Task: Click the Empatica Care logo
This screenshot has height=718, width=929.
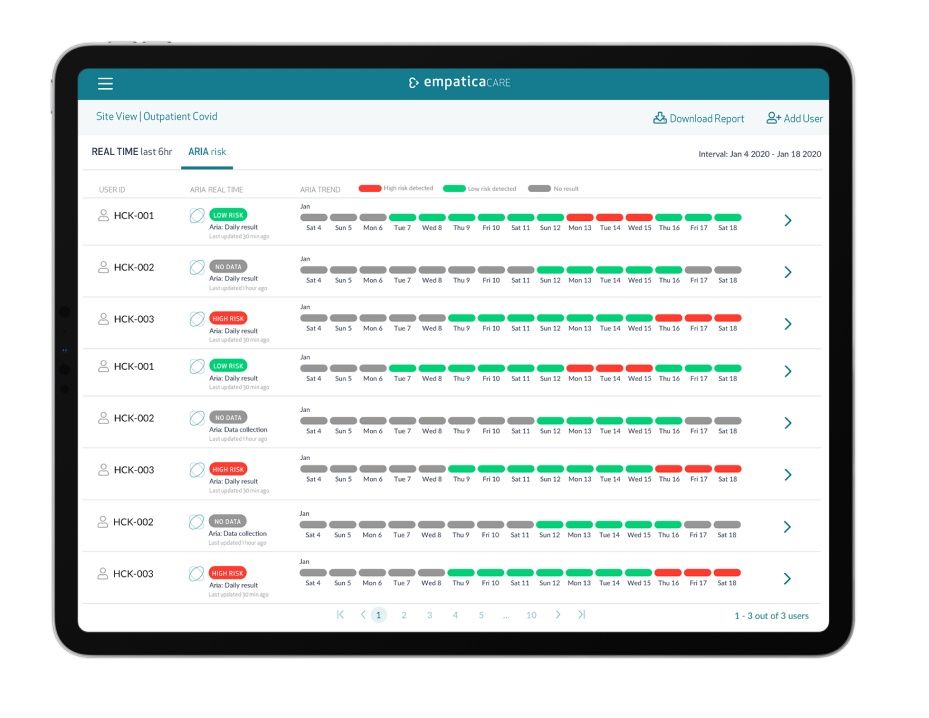Action: coord(459,82)
